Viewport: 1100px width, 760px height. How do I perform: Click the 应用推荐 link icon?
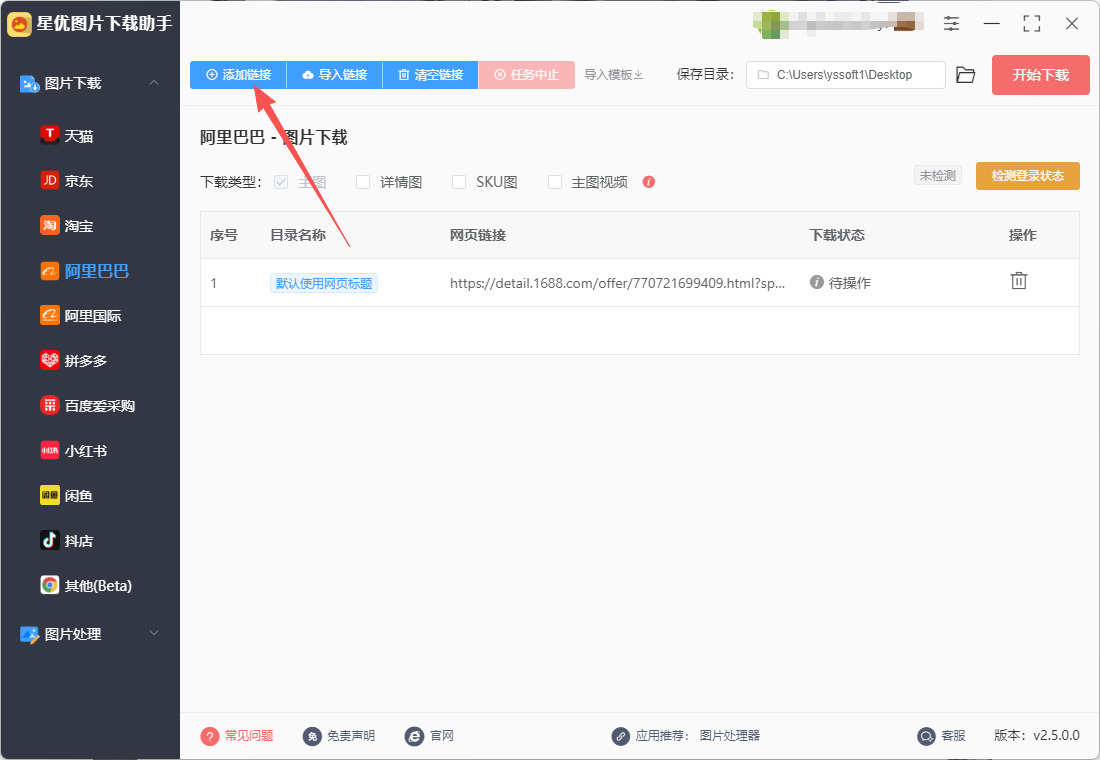[621, 736]
